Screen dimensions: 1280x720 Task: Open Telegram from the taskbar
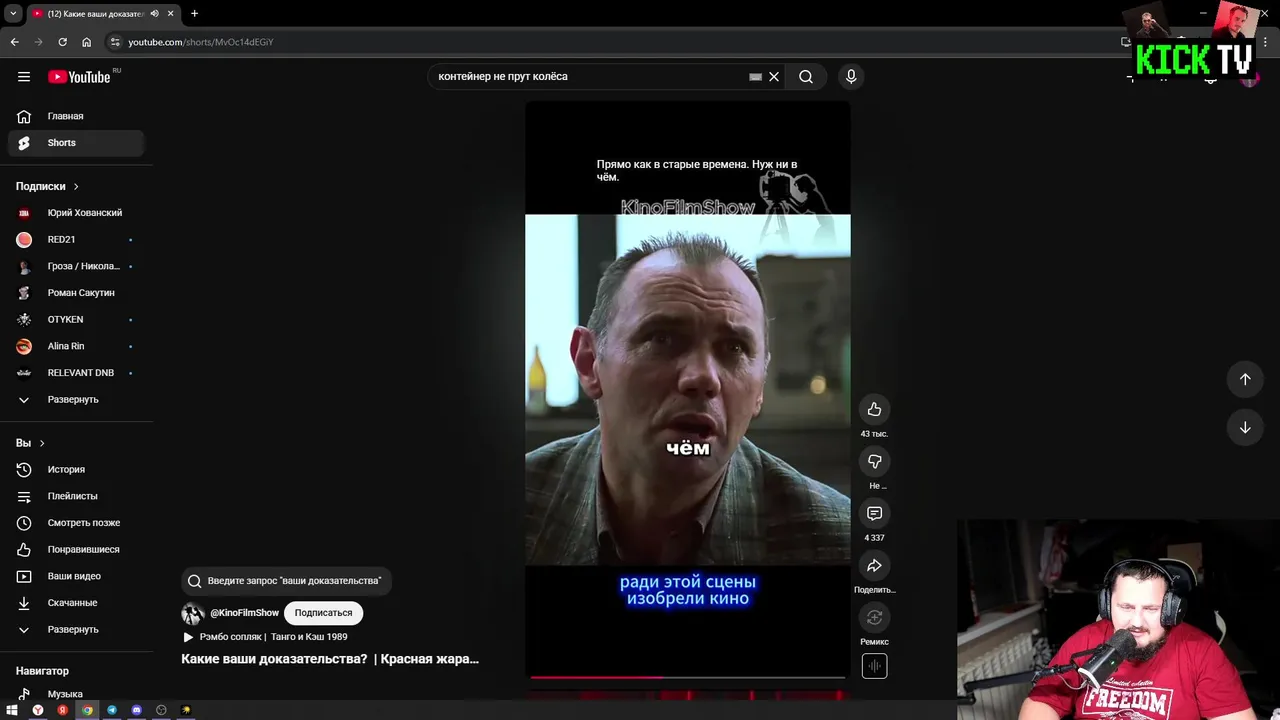(x=112, y=711)
